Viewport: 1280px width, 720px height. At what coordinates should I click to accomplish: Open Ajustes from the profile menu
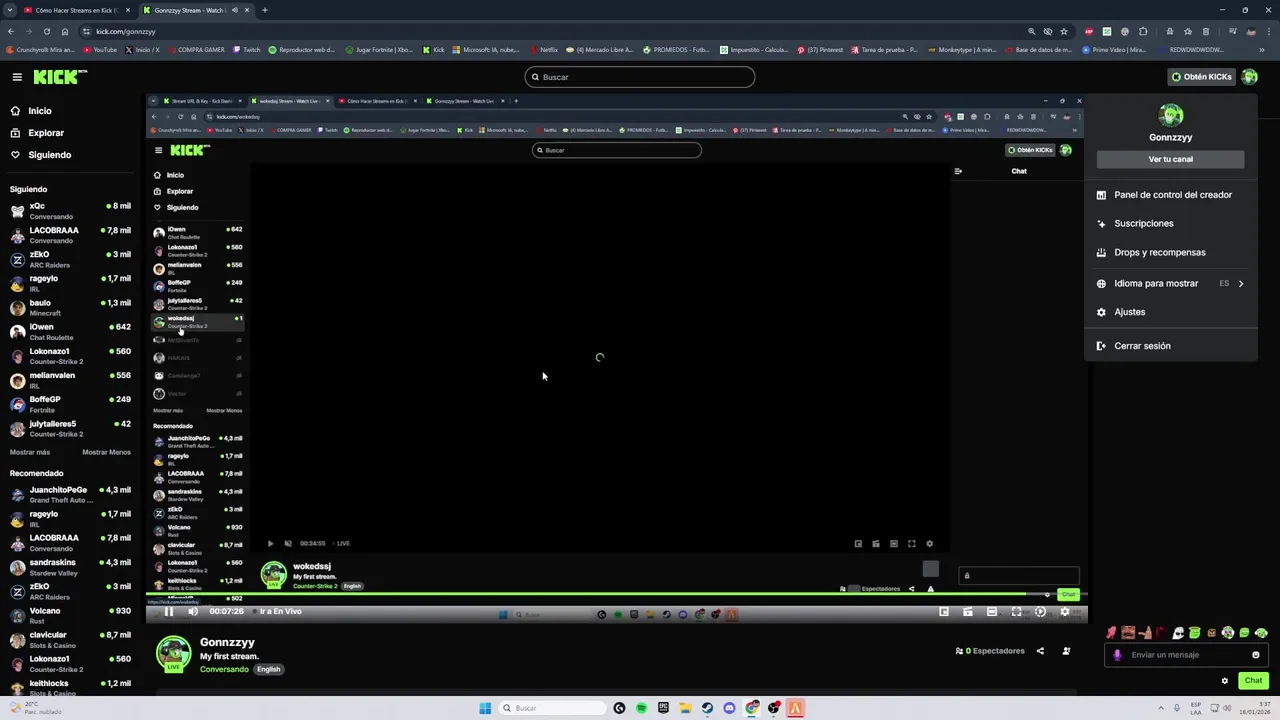point(1170,312)
